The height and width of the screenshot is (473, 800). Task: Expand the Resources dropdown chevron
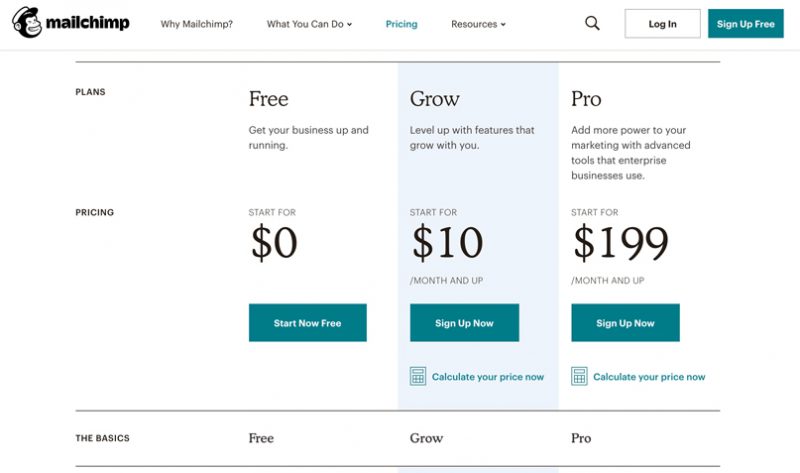(x=503, y=24)
